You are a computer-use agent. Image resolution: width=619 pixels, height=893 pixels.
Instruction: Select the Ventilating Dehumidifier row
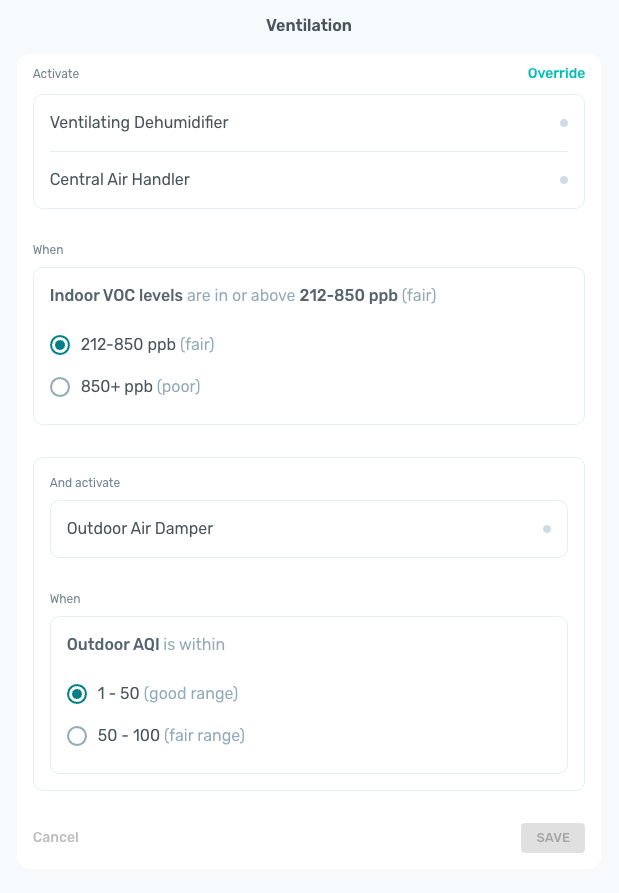coord(309,123)
